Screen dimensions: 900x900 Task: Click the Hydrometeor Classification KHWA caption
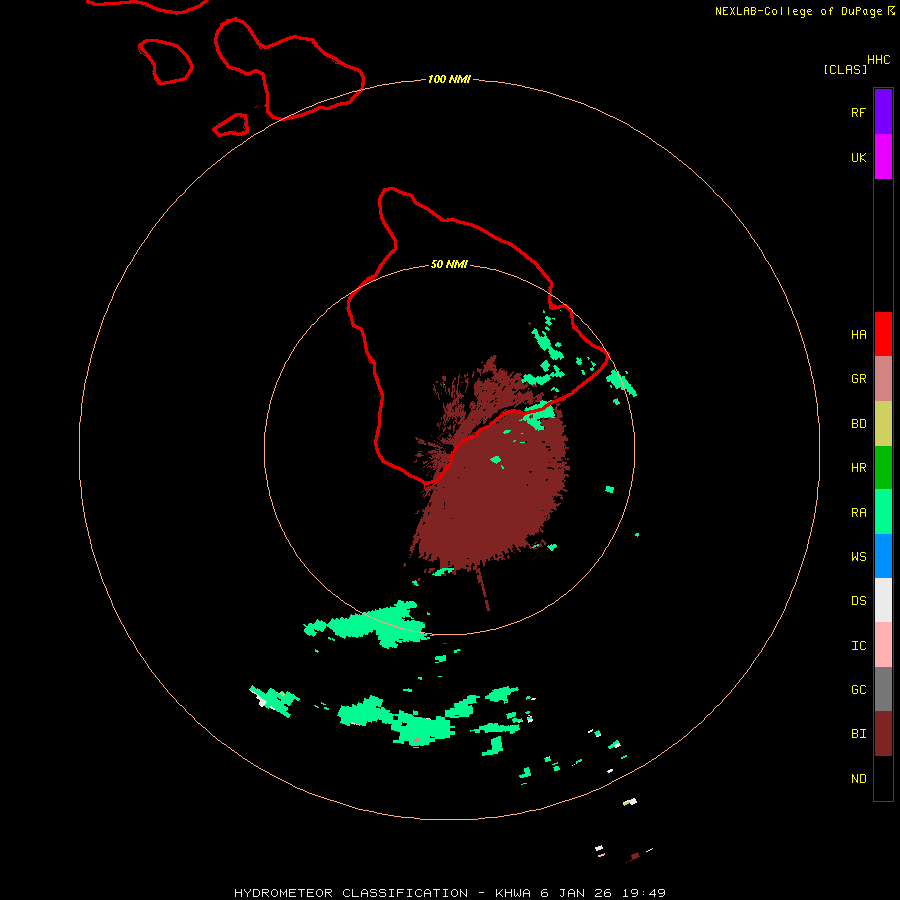pyautogui.click(x=449, y=893)
